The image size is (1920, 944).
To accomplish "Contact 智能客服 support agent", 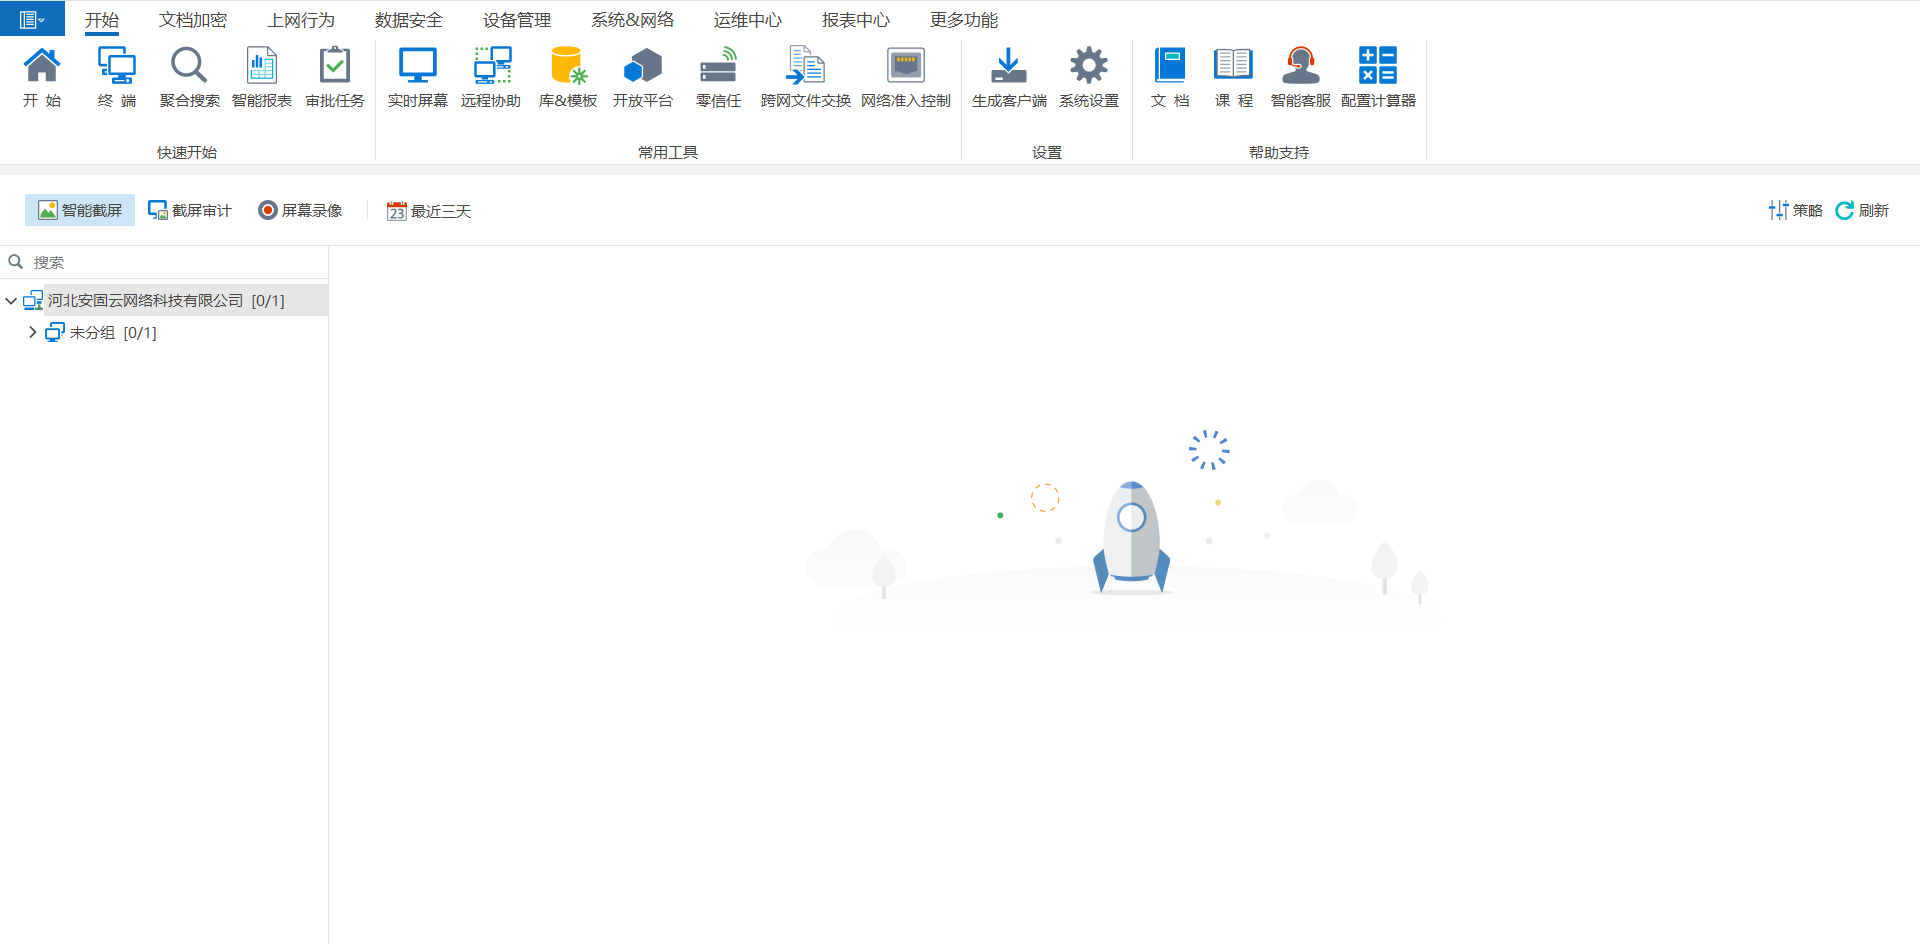I will pyautogui.click(x=1300, y=77).
